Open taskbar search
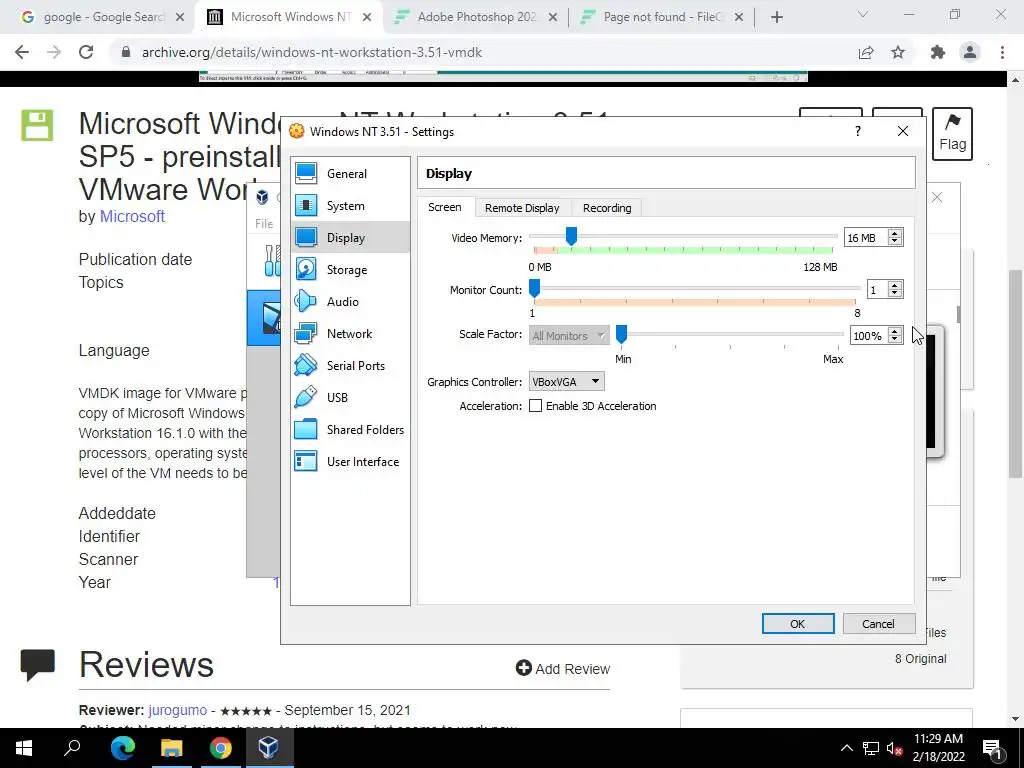The image size is (1024, 768). [x=72, y=748]
